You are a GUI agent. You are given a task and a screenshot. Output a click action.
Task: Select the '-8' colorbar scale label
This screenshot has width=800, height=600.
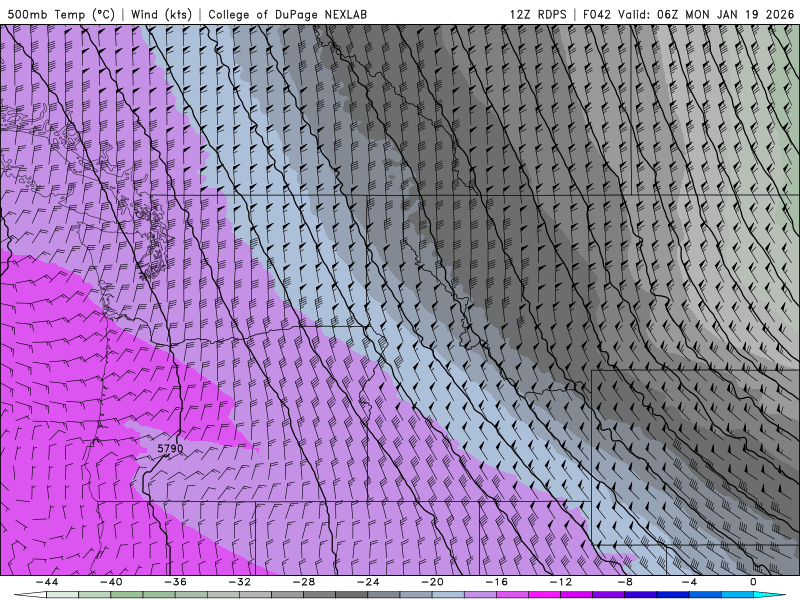pos(625,582)
